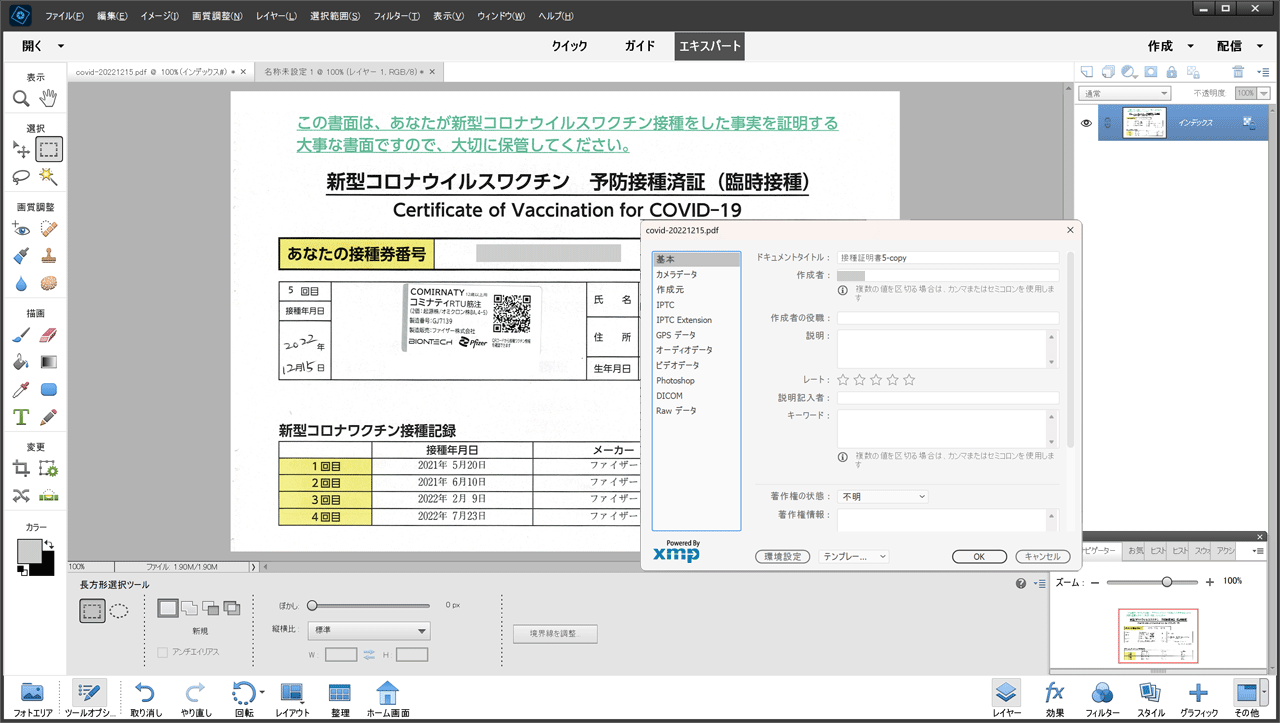Select the Smart Brush tool
This screenshot has width=1280, height=723.
[21, 256]
